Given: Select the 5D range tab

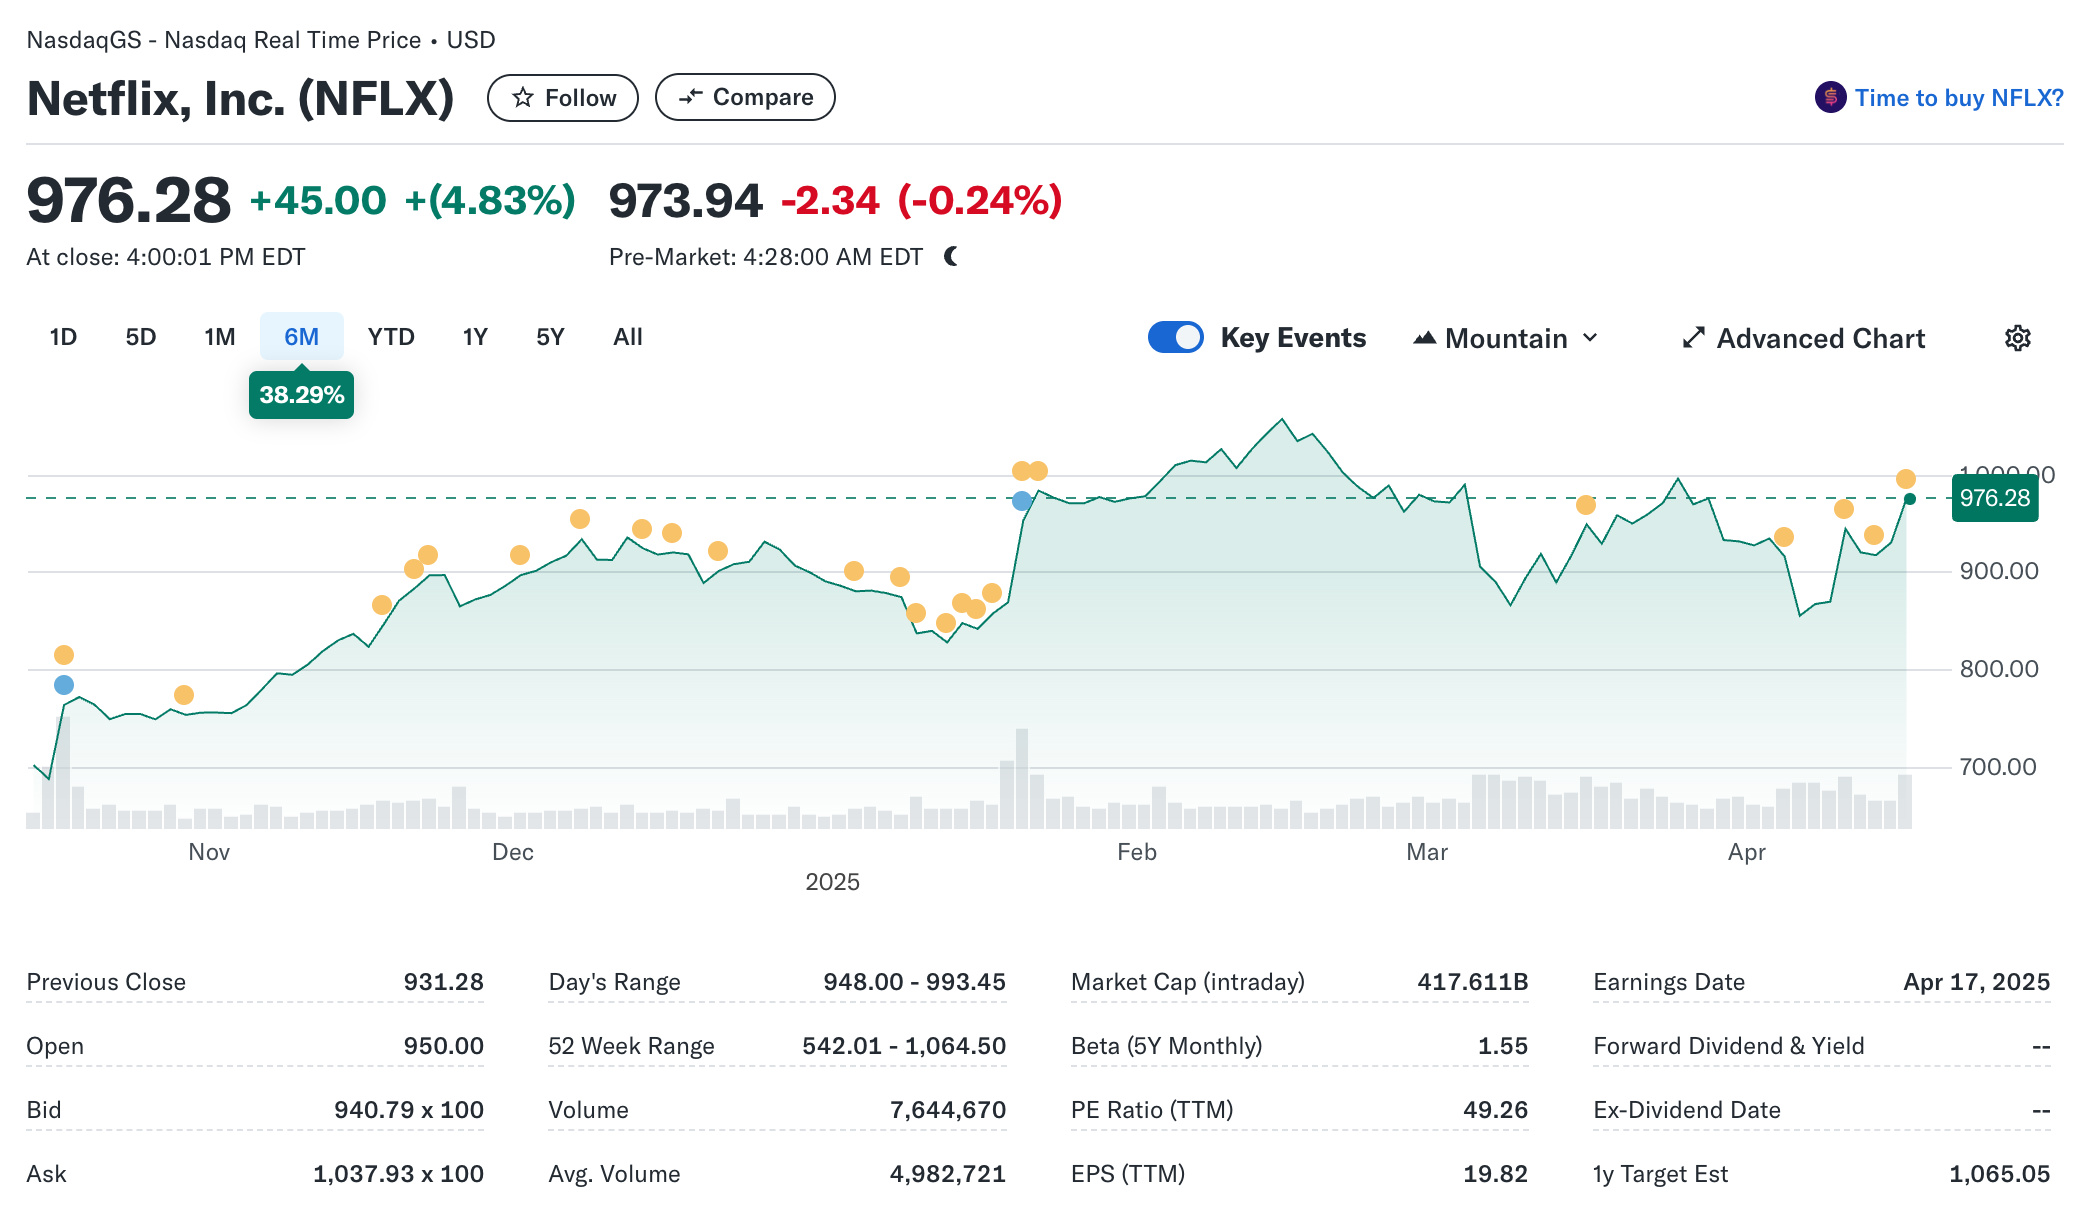Looking at the screenshot, I should click(x=141, y=337).
